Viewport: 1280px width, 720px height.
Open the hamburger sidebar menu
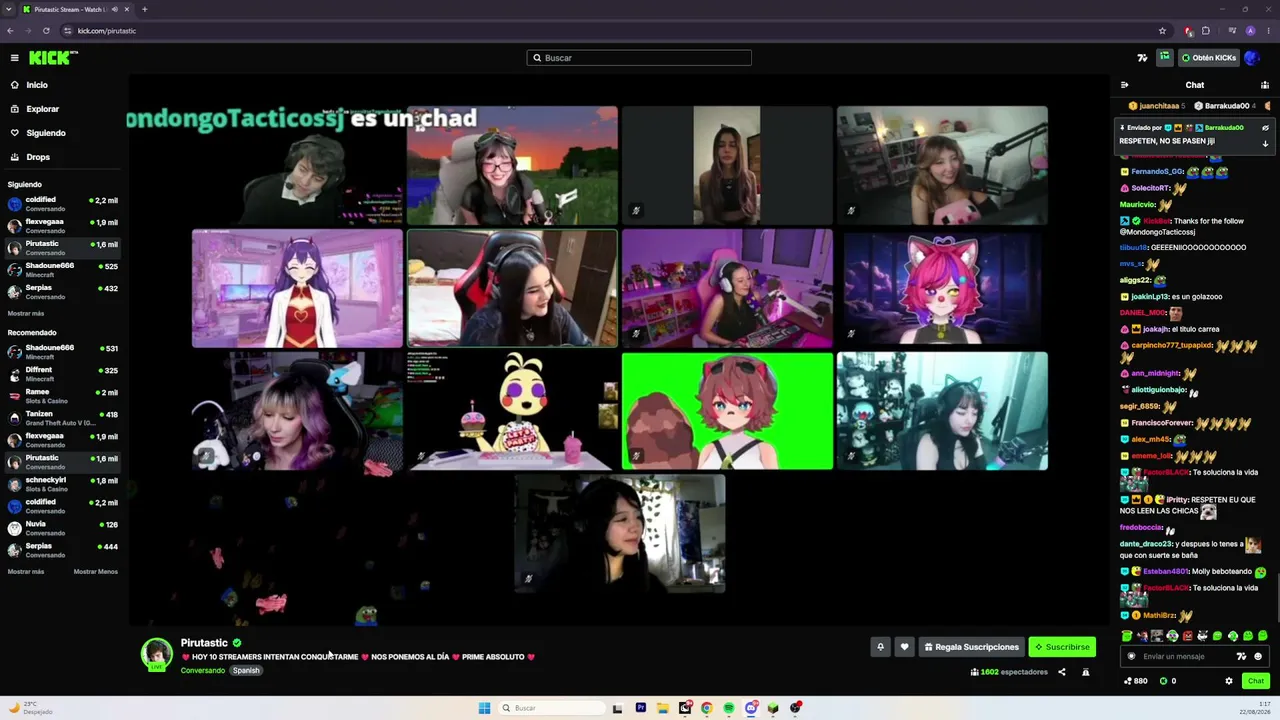pos(14,58)
